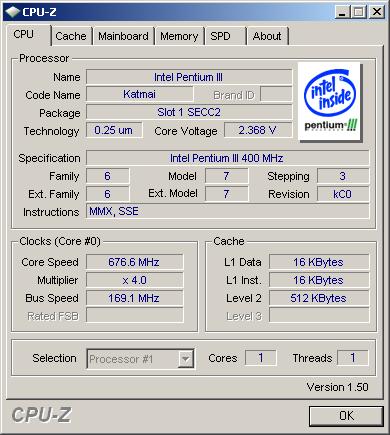Open the Mainboard tab
The width and height of the screenshot is (390, 435).
click(x=123, y=36)
